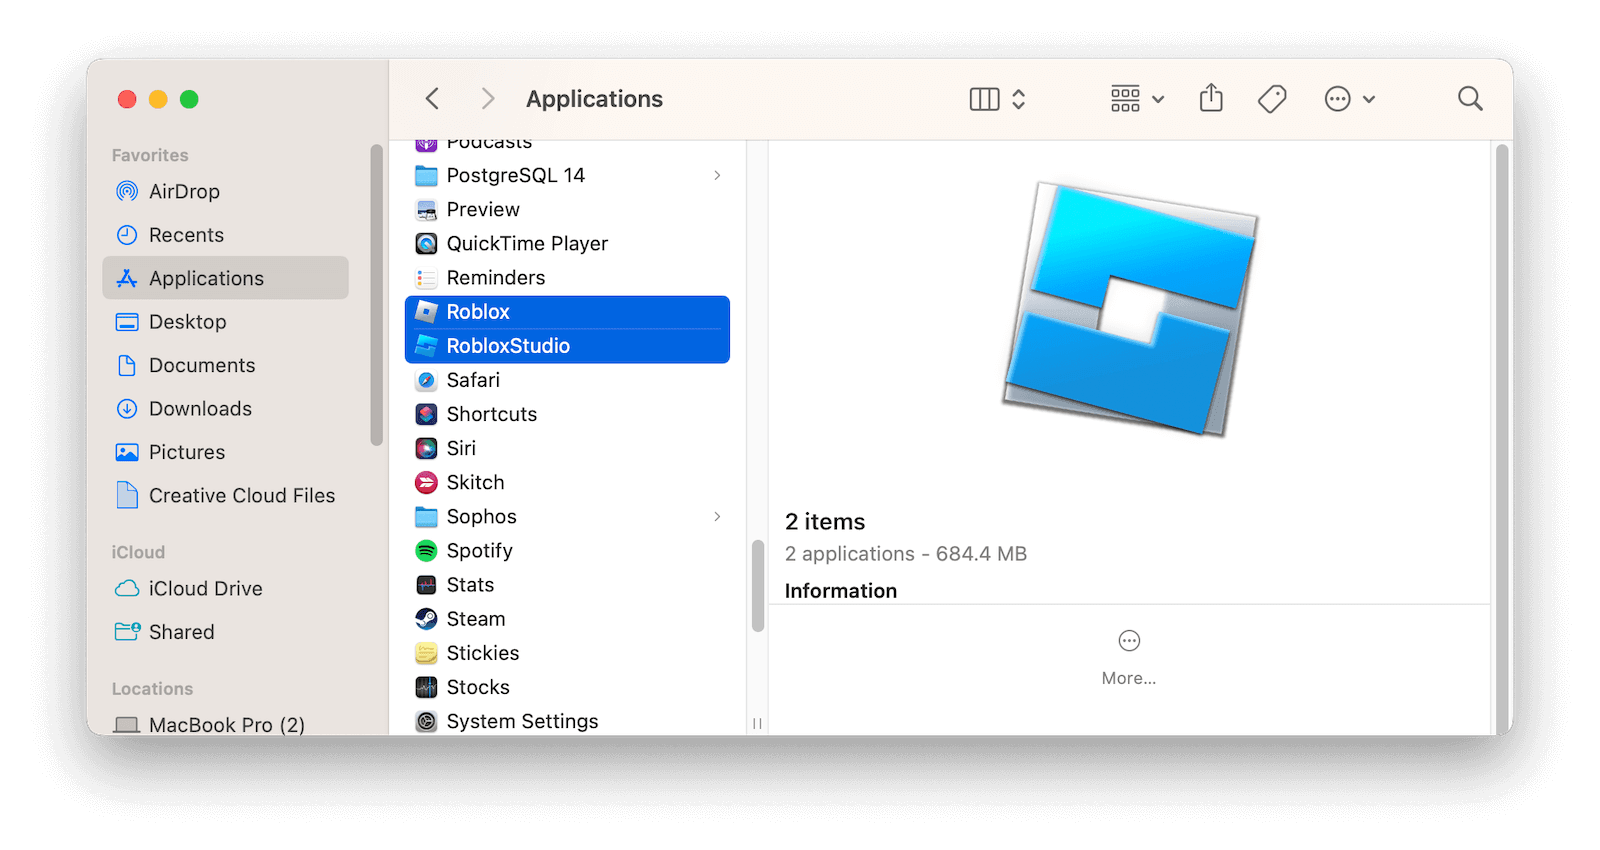This screenshot has width=1600, height=850.
Task: Click the Spotify green icon
Action: [x=426, y=551]
